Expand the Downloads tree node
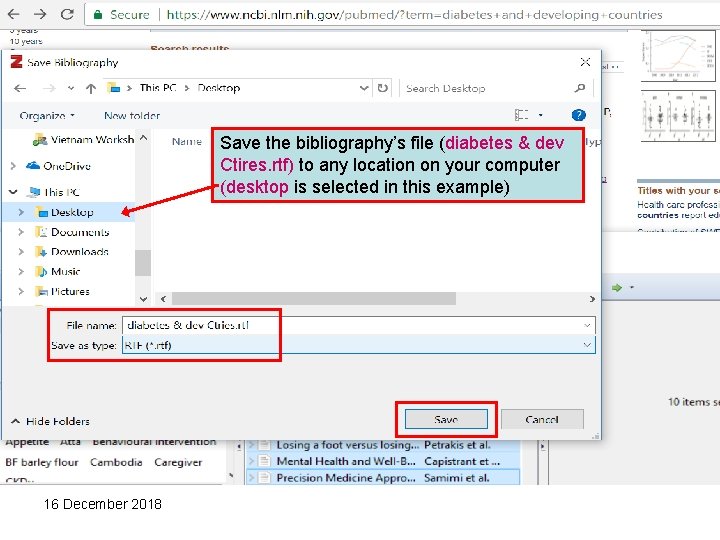This screenshot has height=540, width=720. click(21, 252)
